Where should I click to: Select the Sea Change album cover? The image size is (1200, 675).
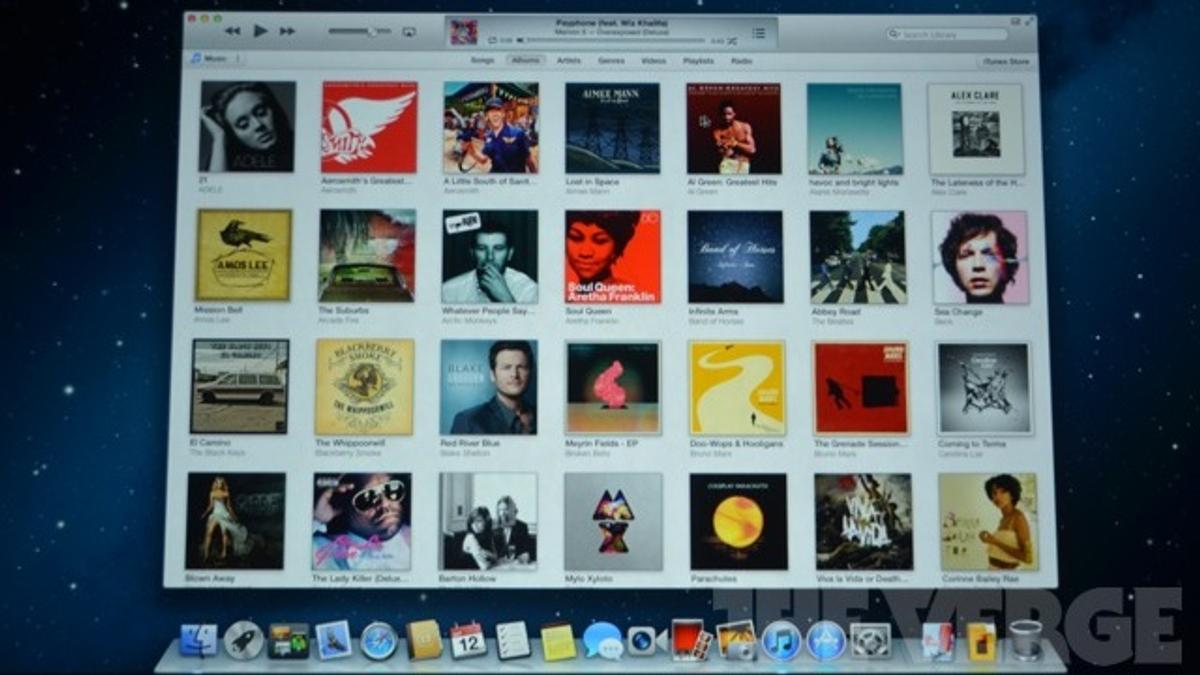[x=980, y=257]
